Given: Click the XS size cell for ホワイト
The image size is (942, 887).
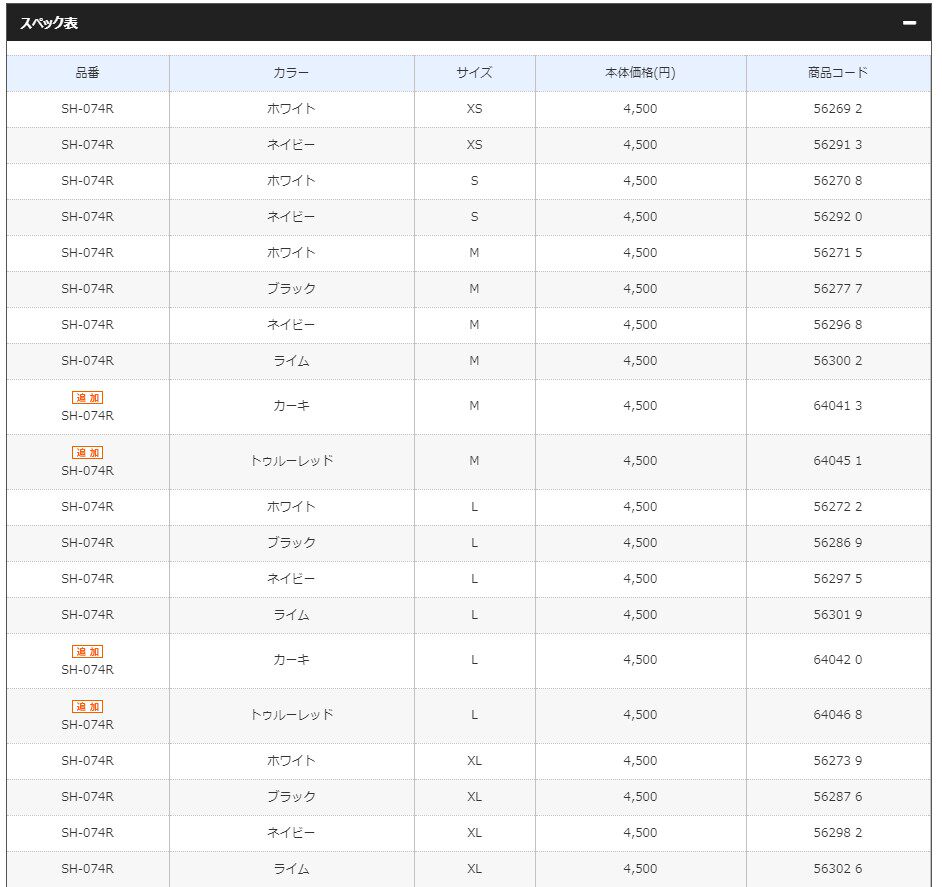Looking at the screenshot, I should (474, 109).
